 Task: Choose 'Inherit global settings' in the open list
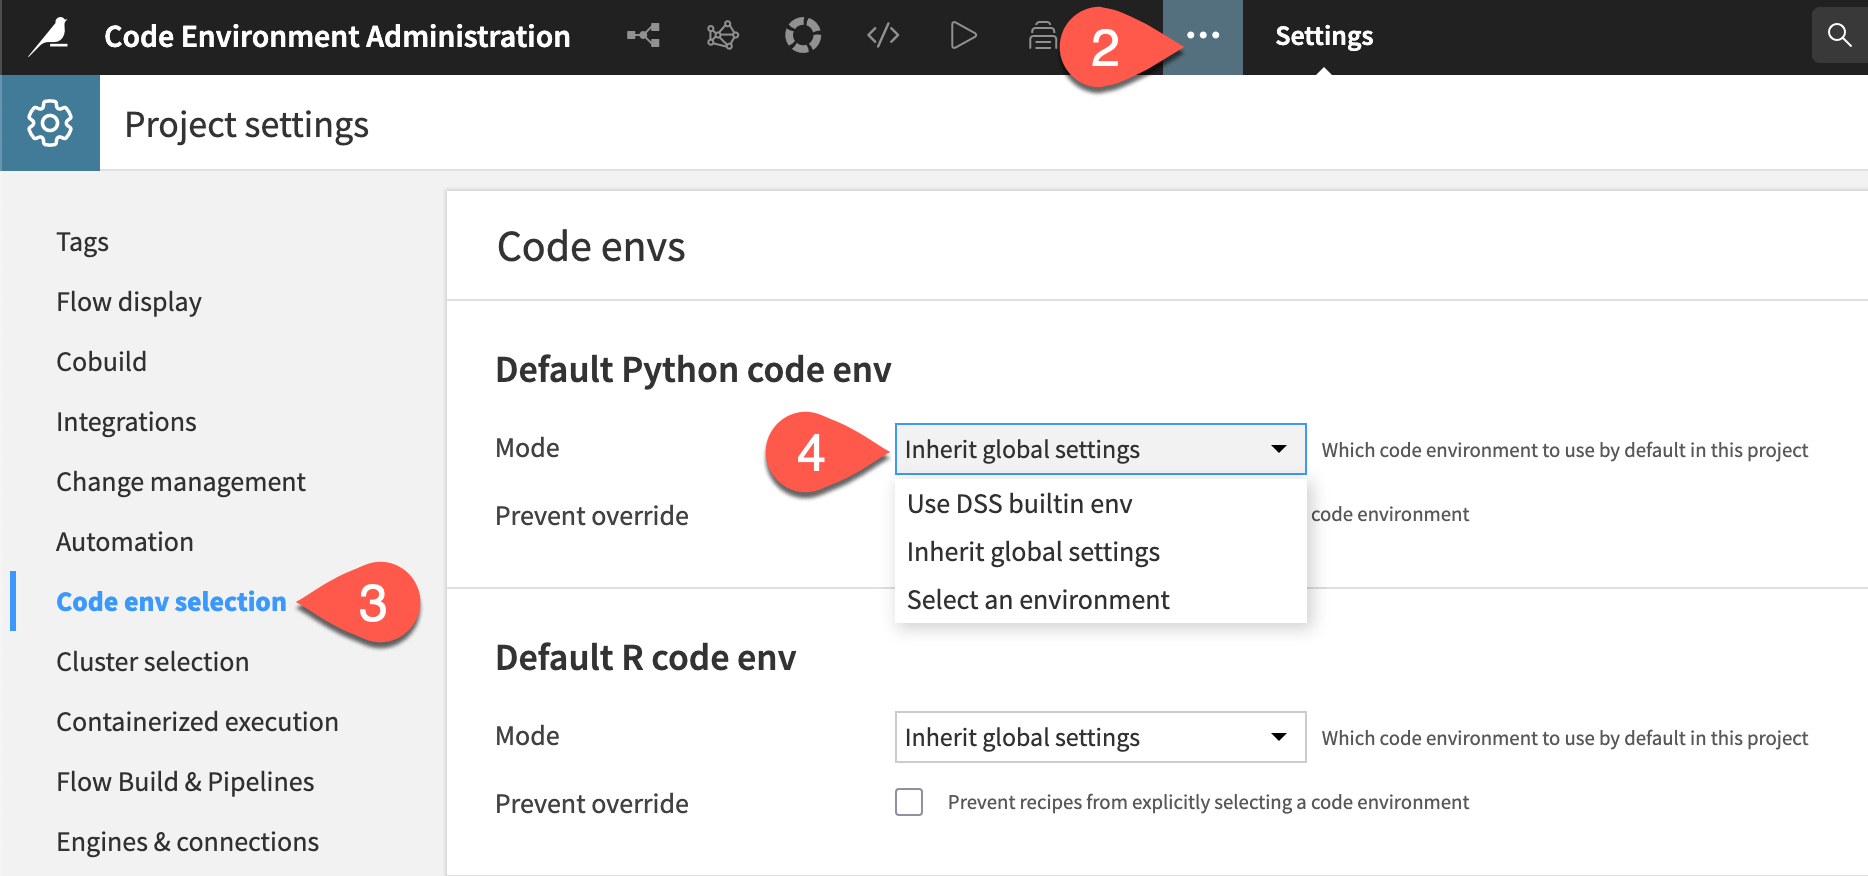coord(1100,552)
